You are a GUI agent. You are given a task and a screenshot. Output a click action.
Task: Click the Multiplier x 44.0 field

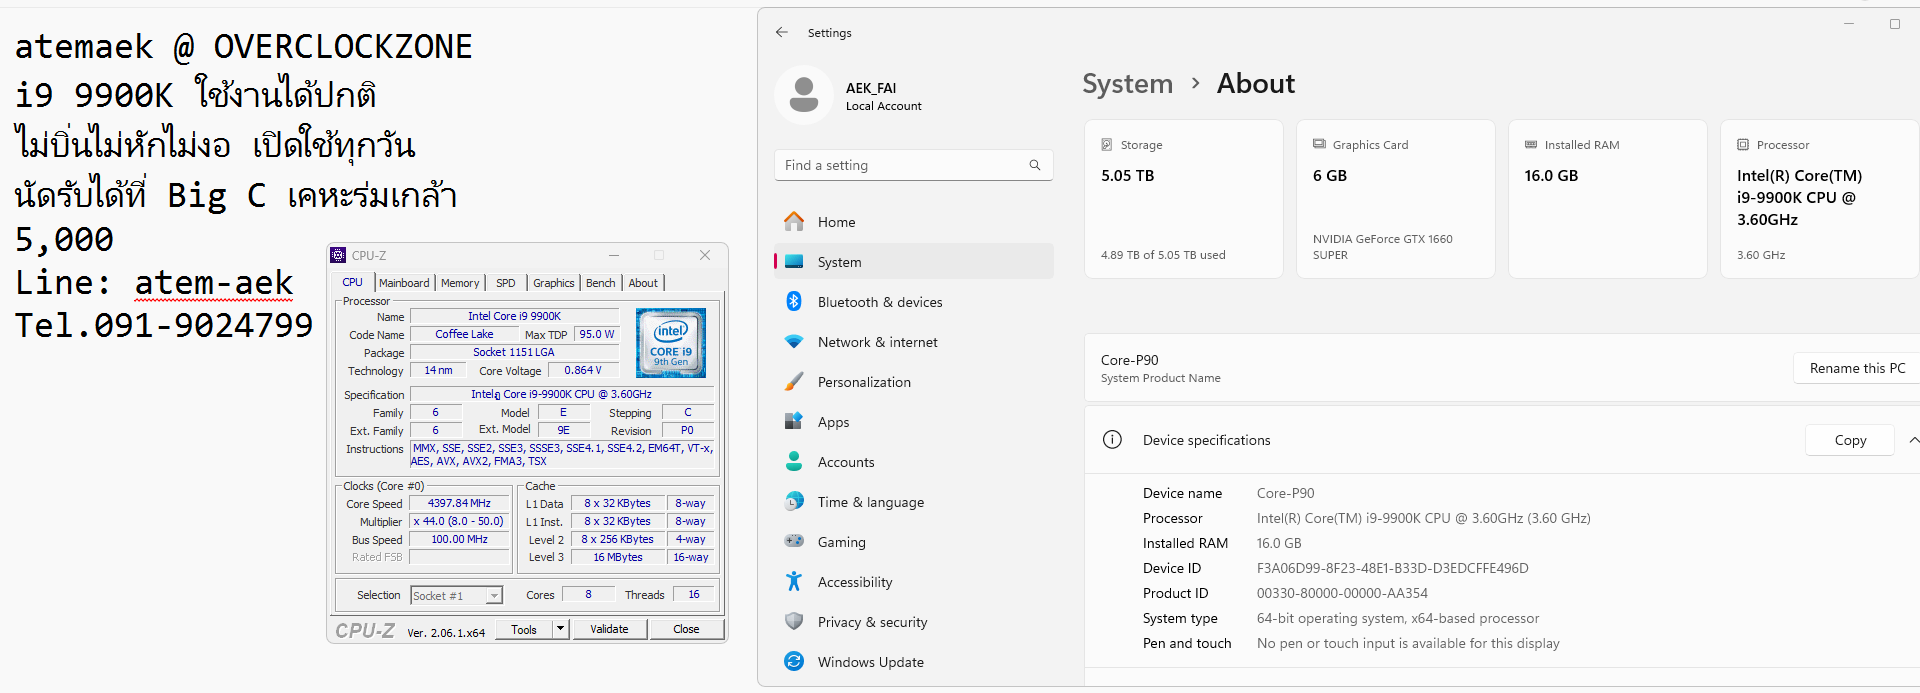(x=459, y=521)
